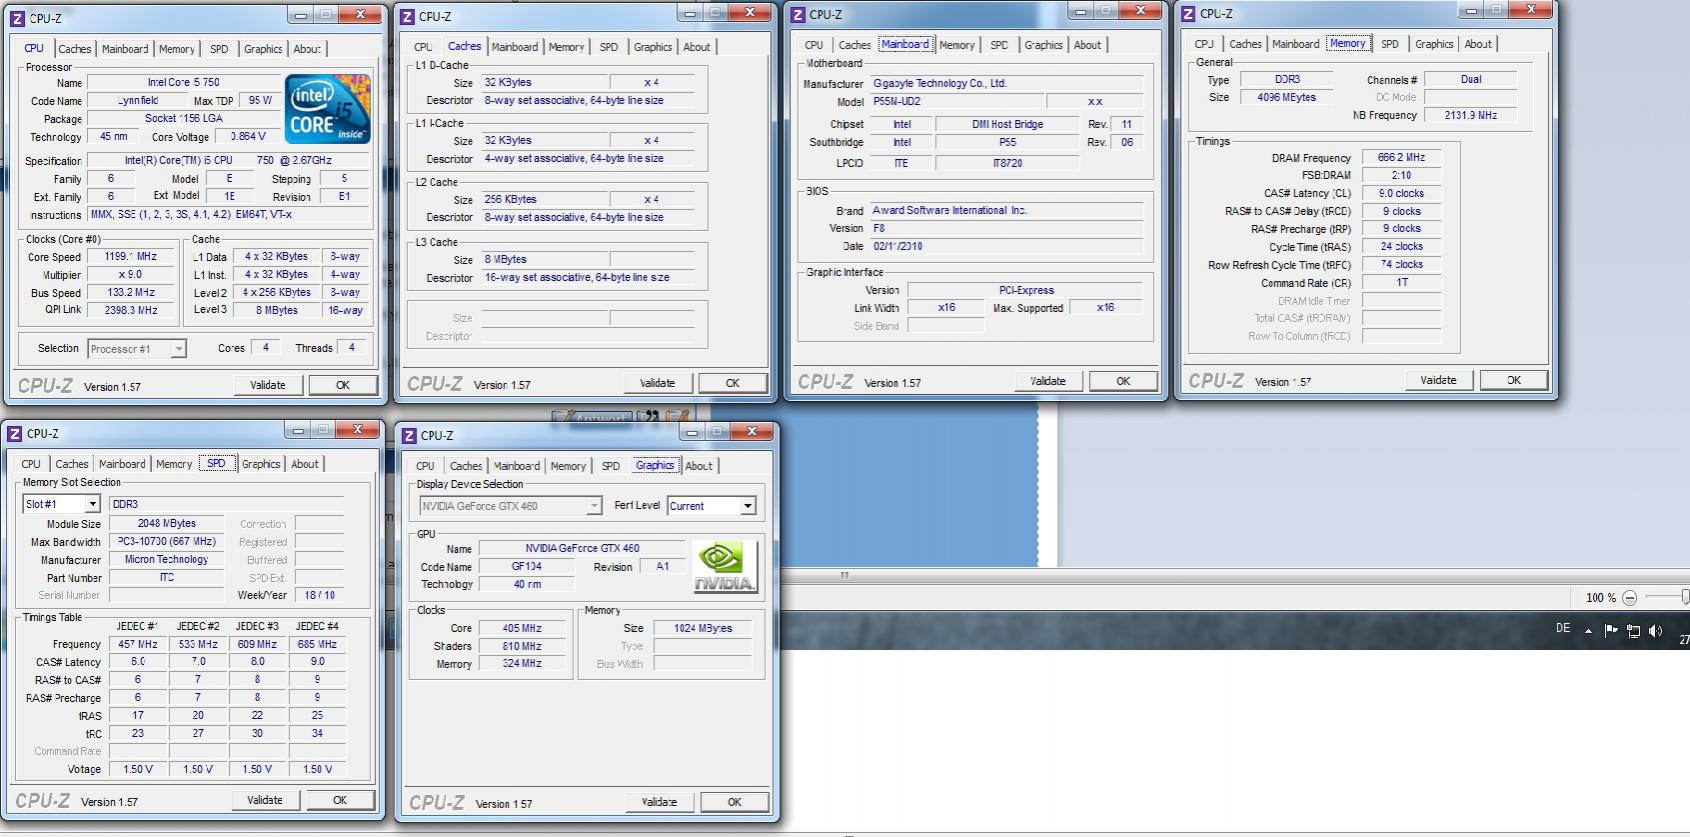Image resolution: width=1690 pixels, height=837 pixels.
Task: Click CPU-Z title icon of SPD window
Action: click(x=14, y=433)
